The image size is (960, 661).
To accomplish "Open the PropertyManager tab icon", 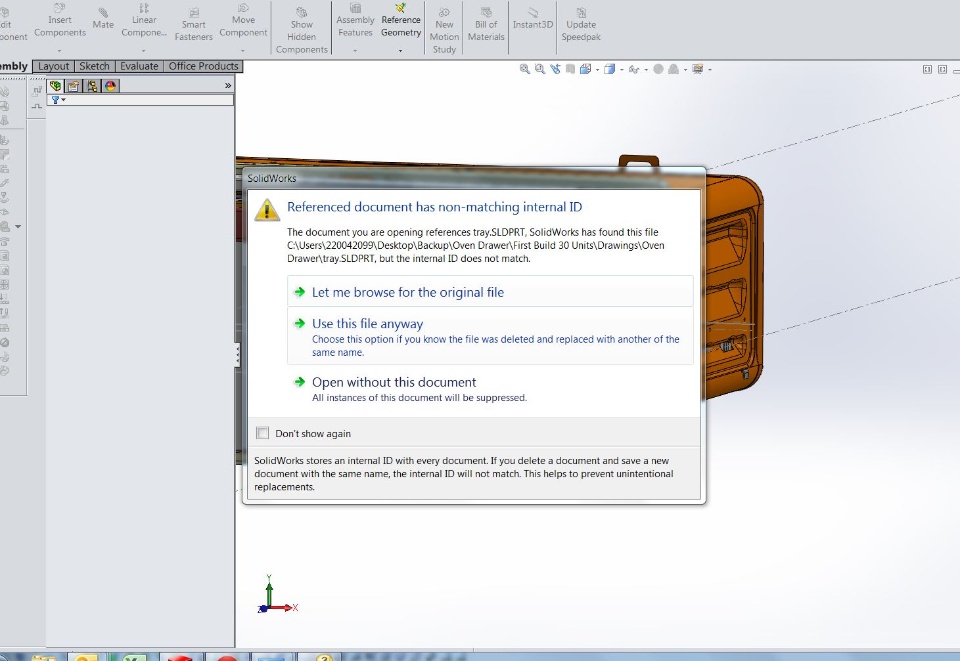I will [x=73, y=86].
